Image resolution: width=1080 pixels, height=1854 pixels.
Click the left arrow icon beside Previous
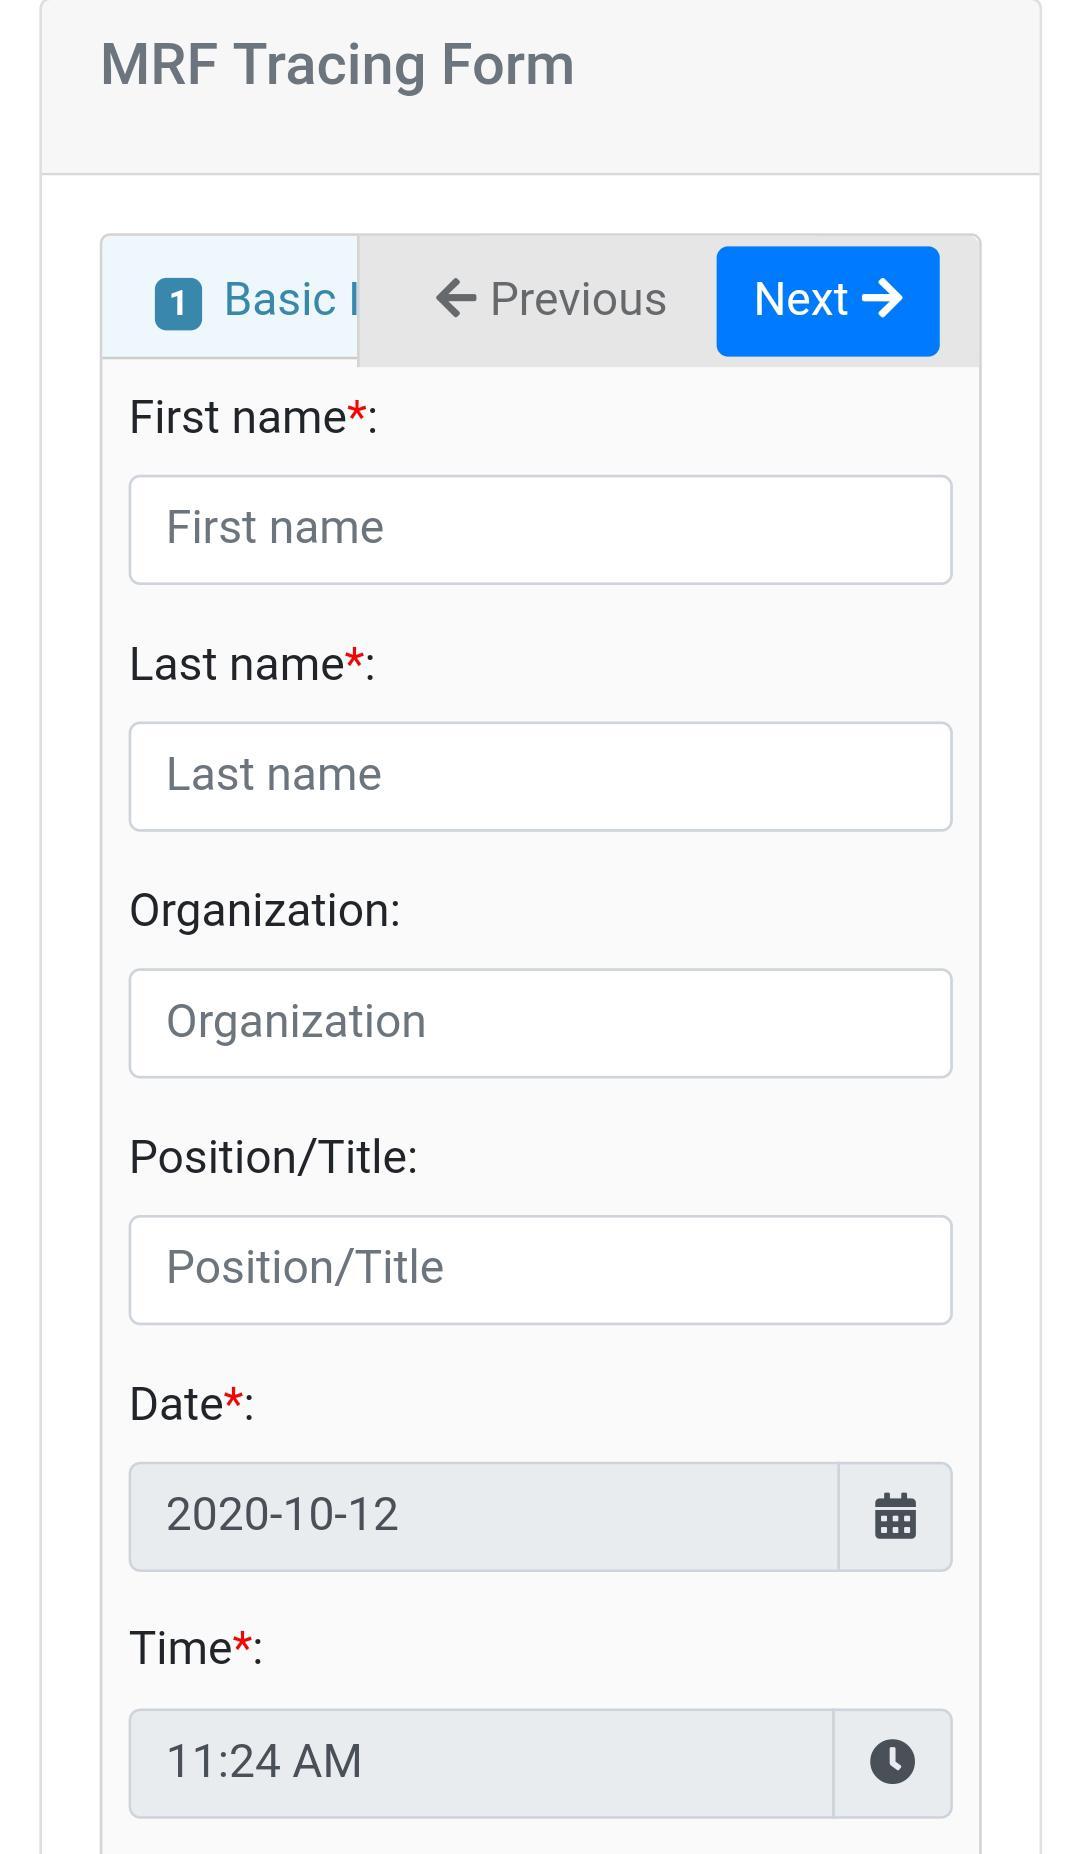coord(456,299)
